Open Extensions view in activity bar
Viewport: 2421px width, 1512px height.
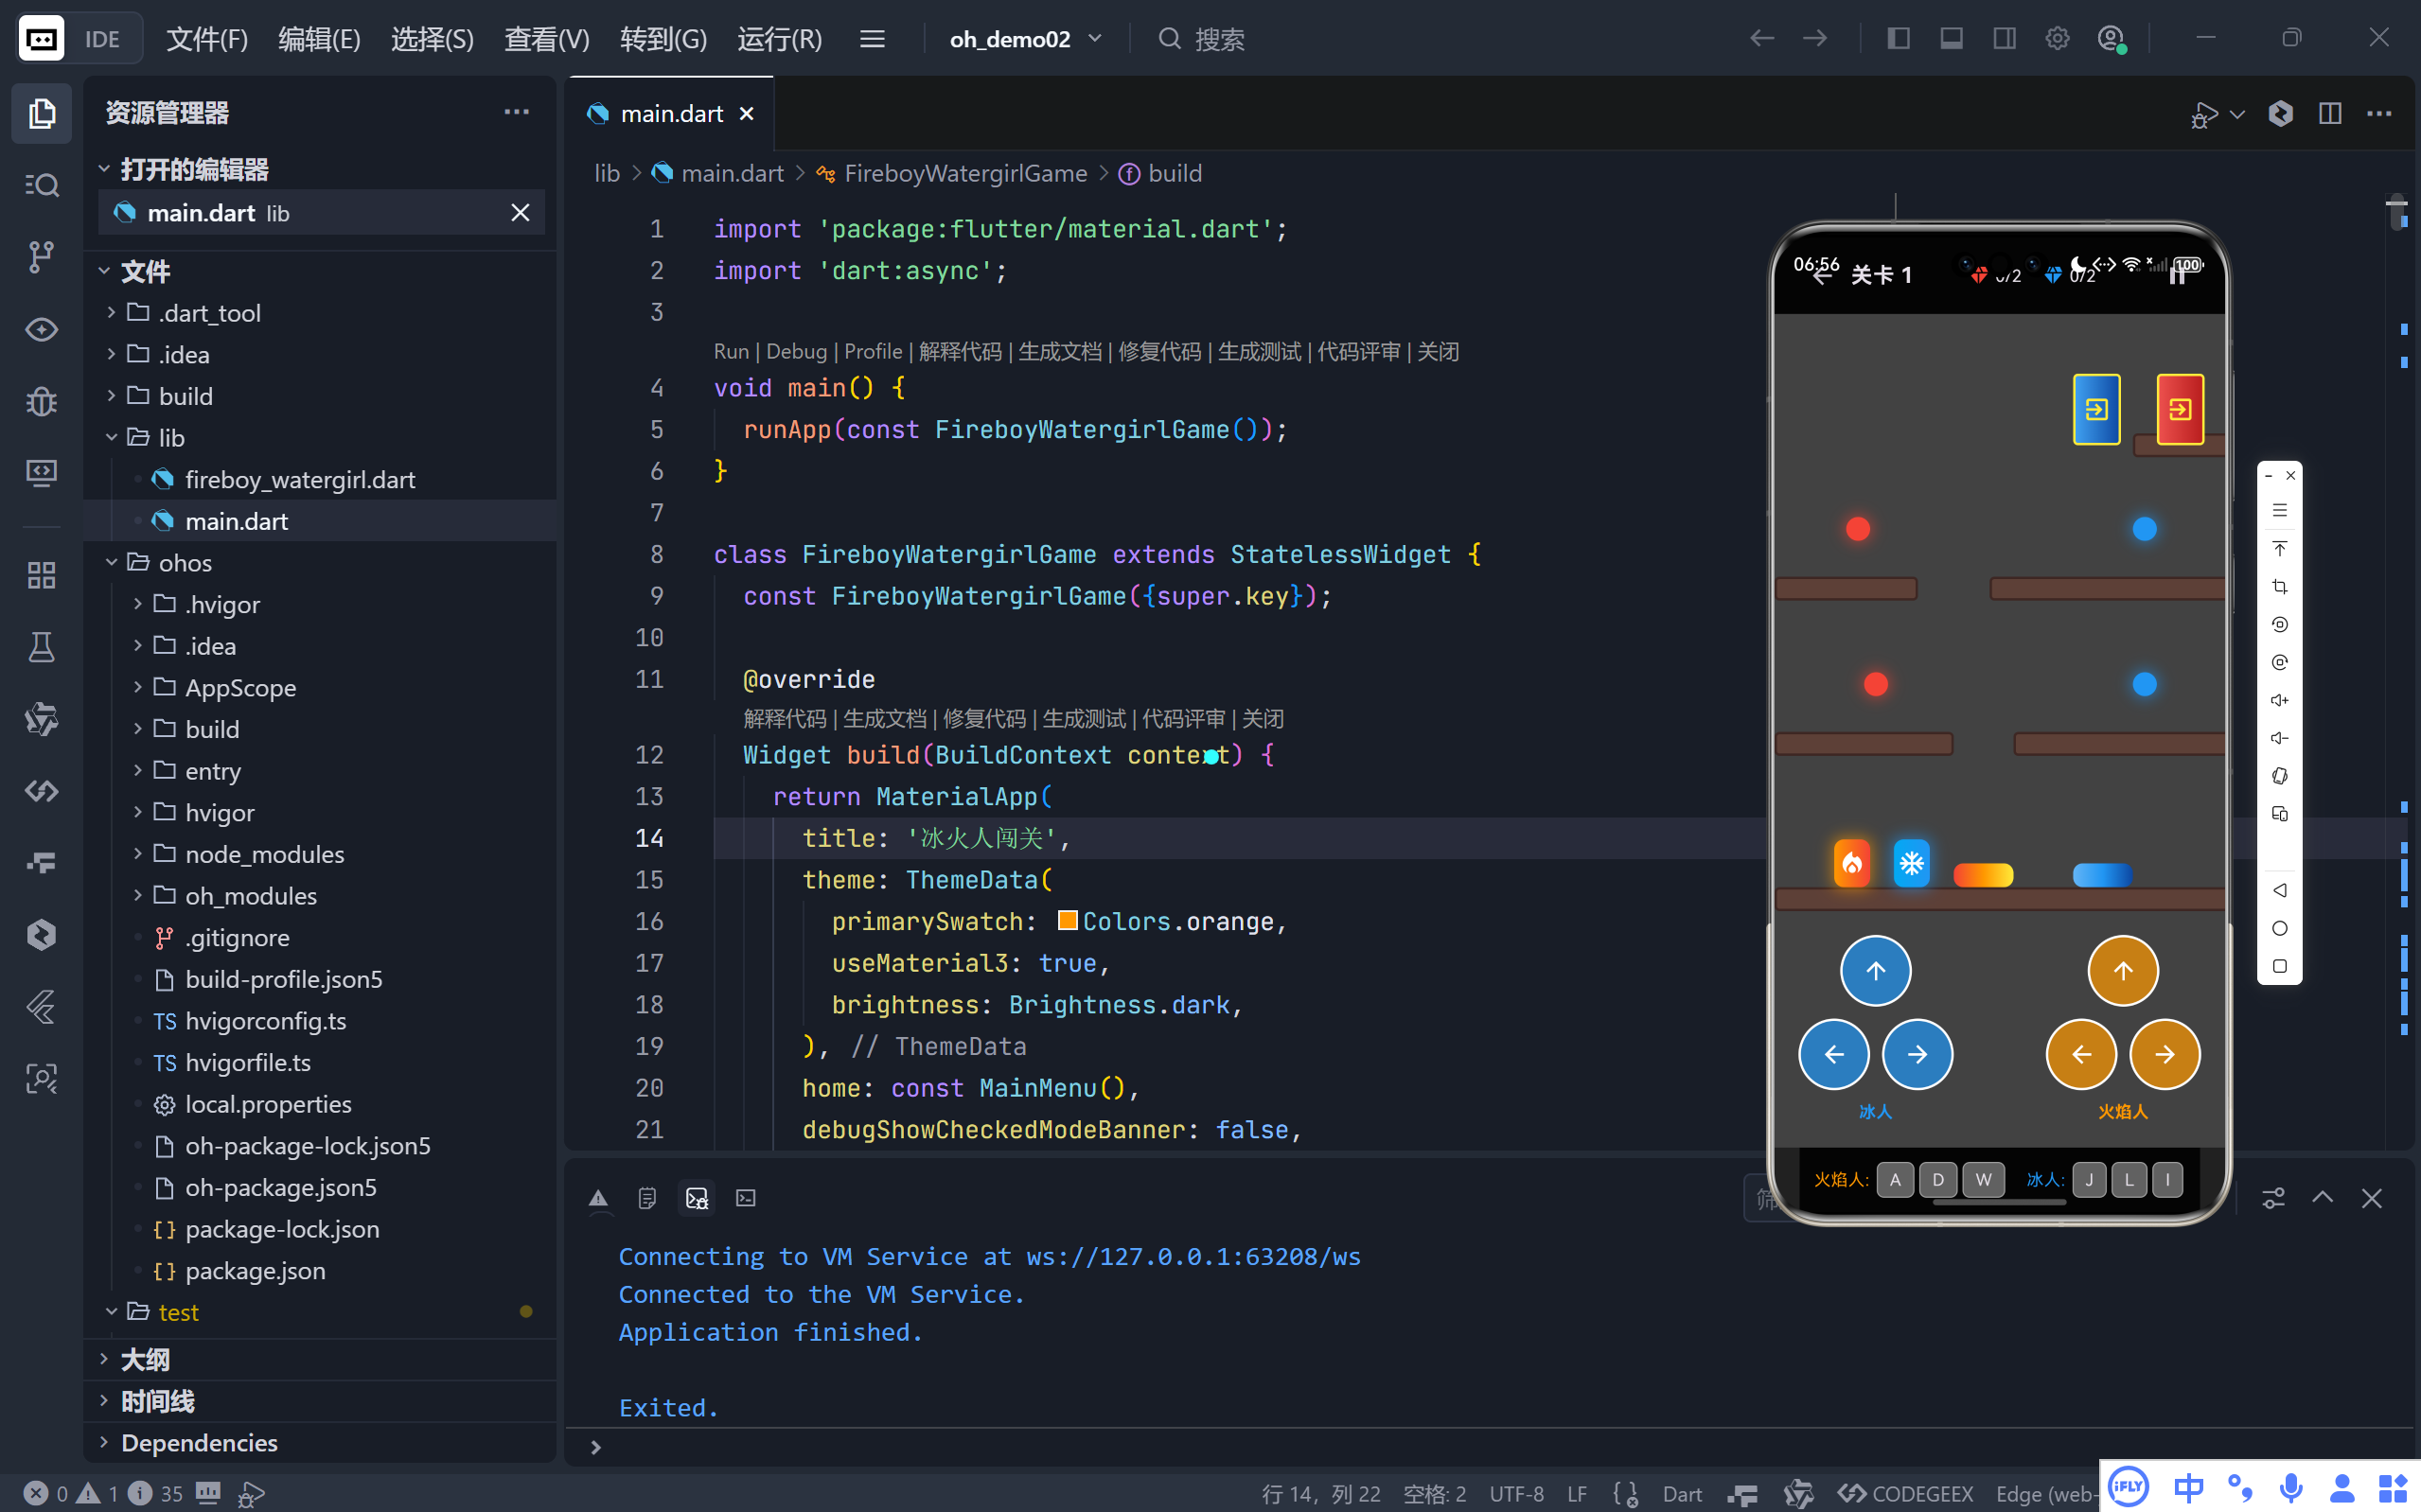pyautogui.click(x=41, y=575)
